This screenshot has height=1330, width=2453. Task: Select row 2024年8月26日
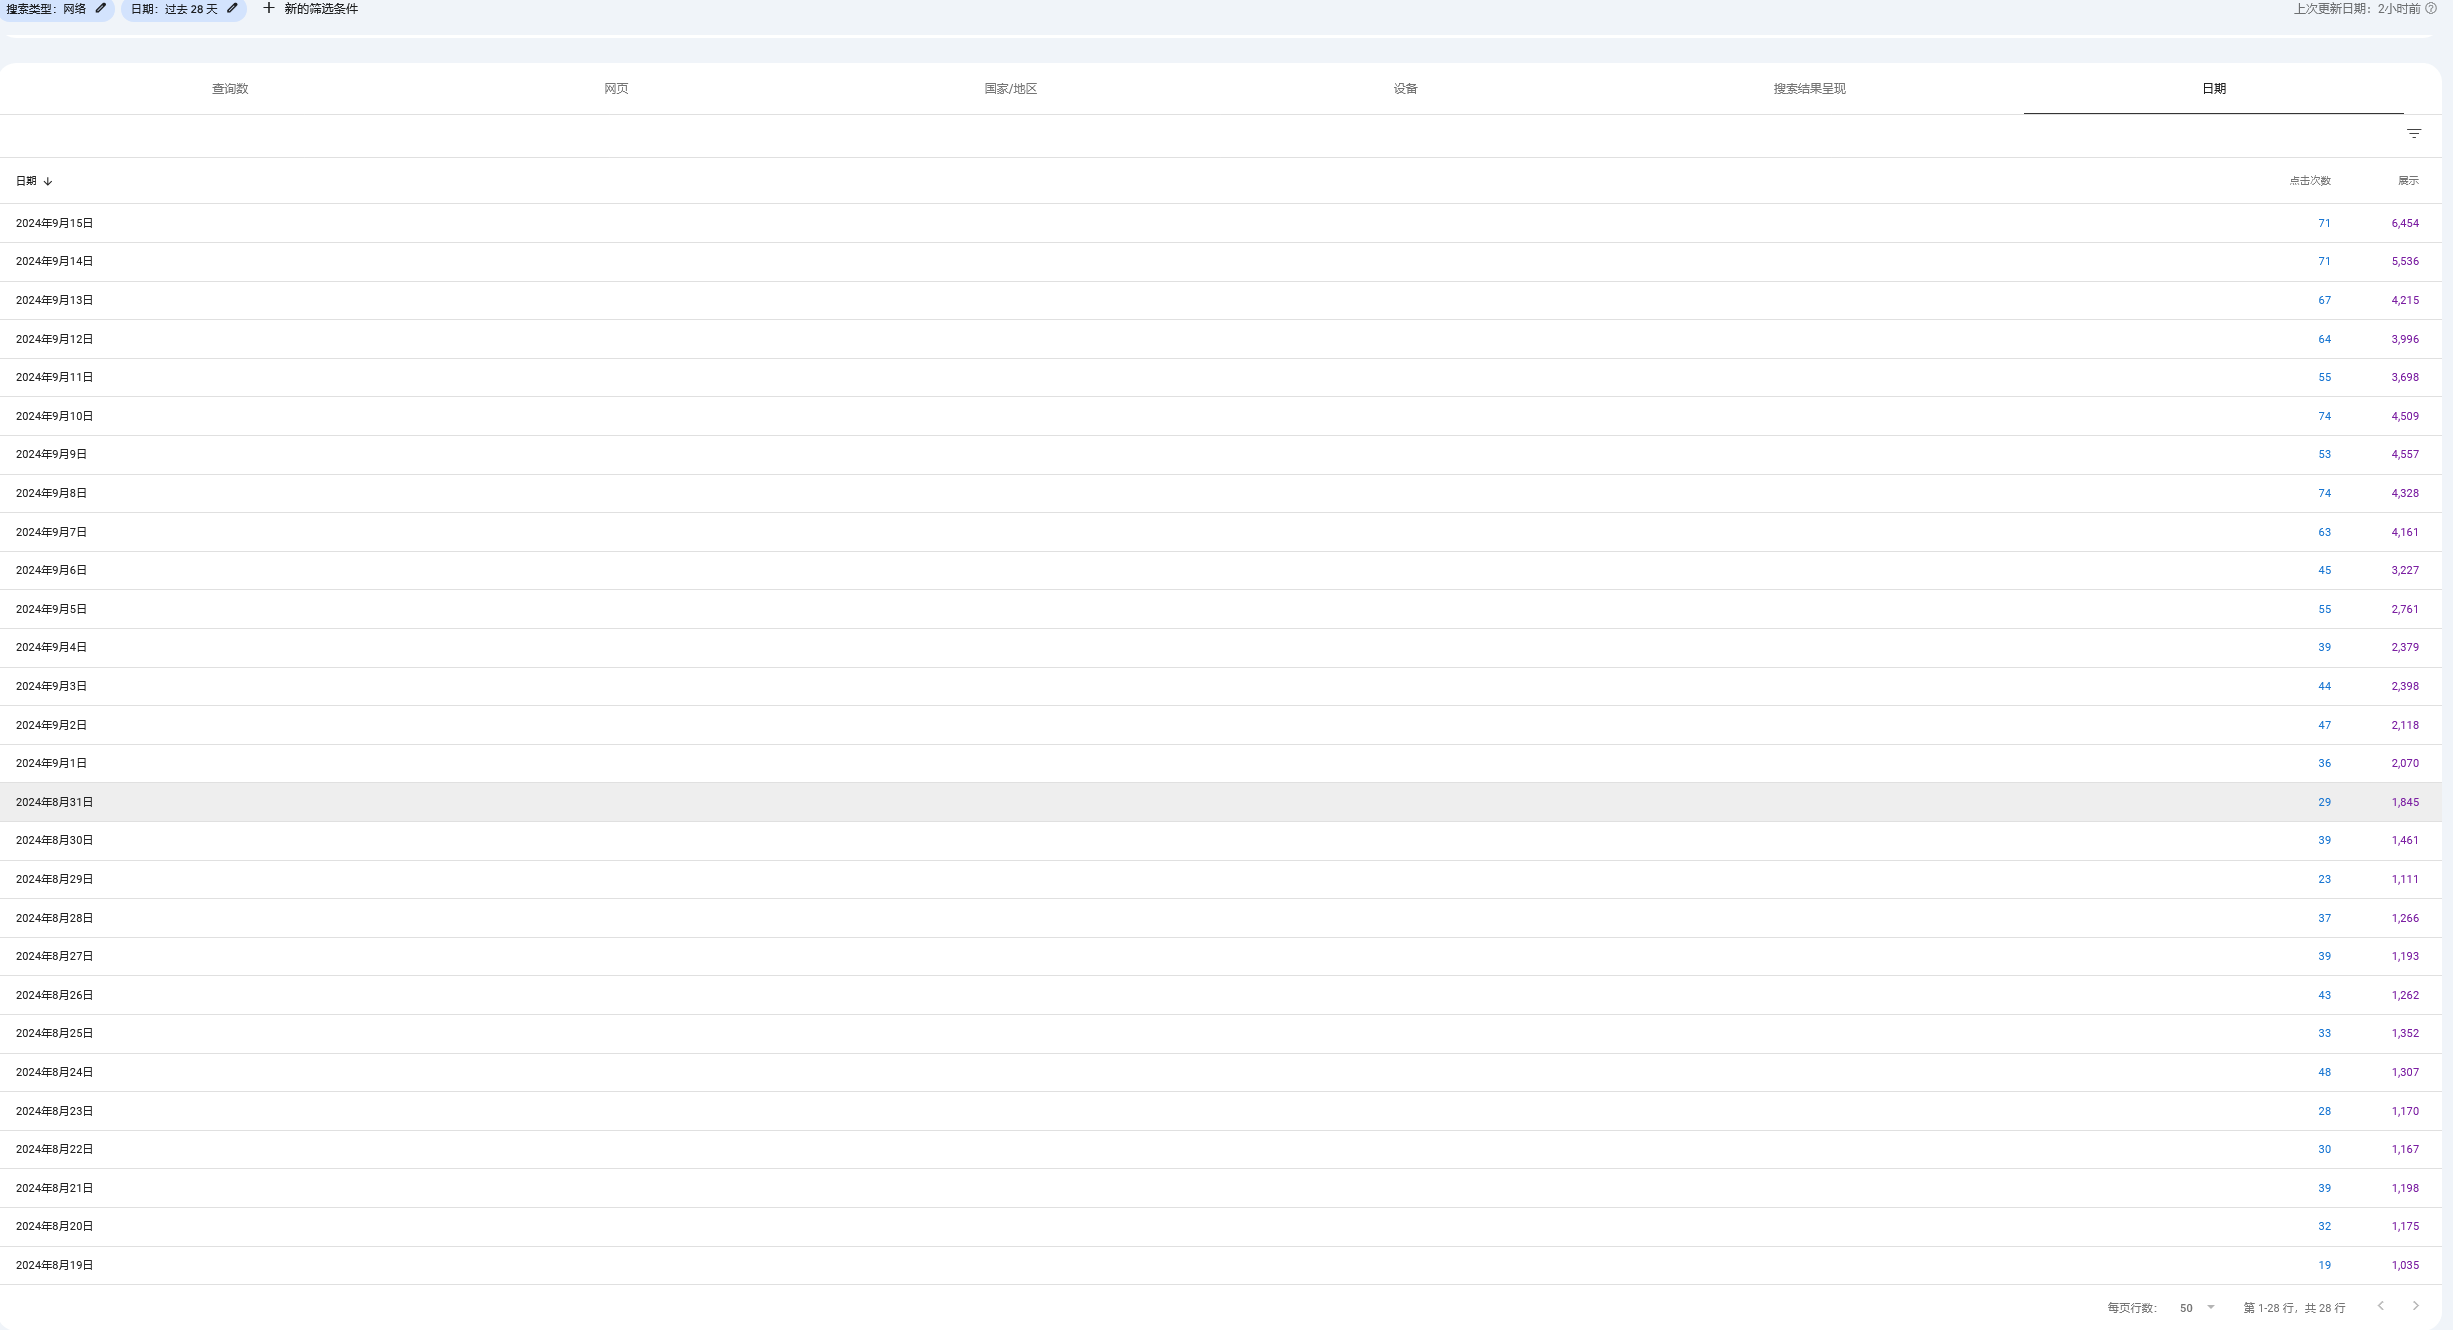pos(1221,995)
